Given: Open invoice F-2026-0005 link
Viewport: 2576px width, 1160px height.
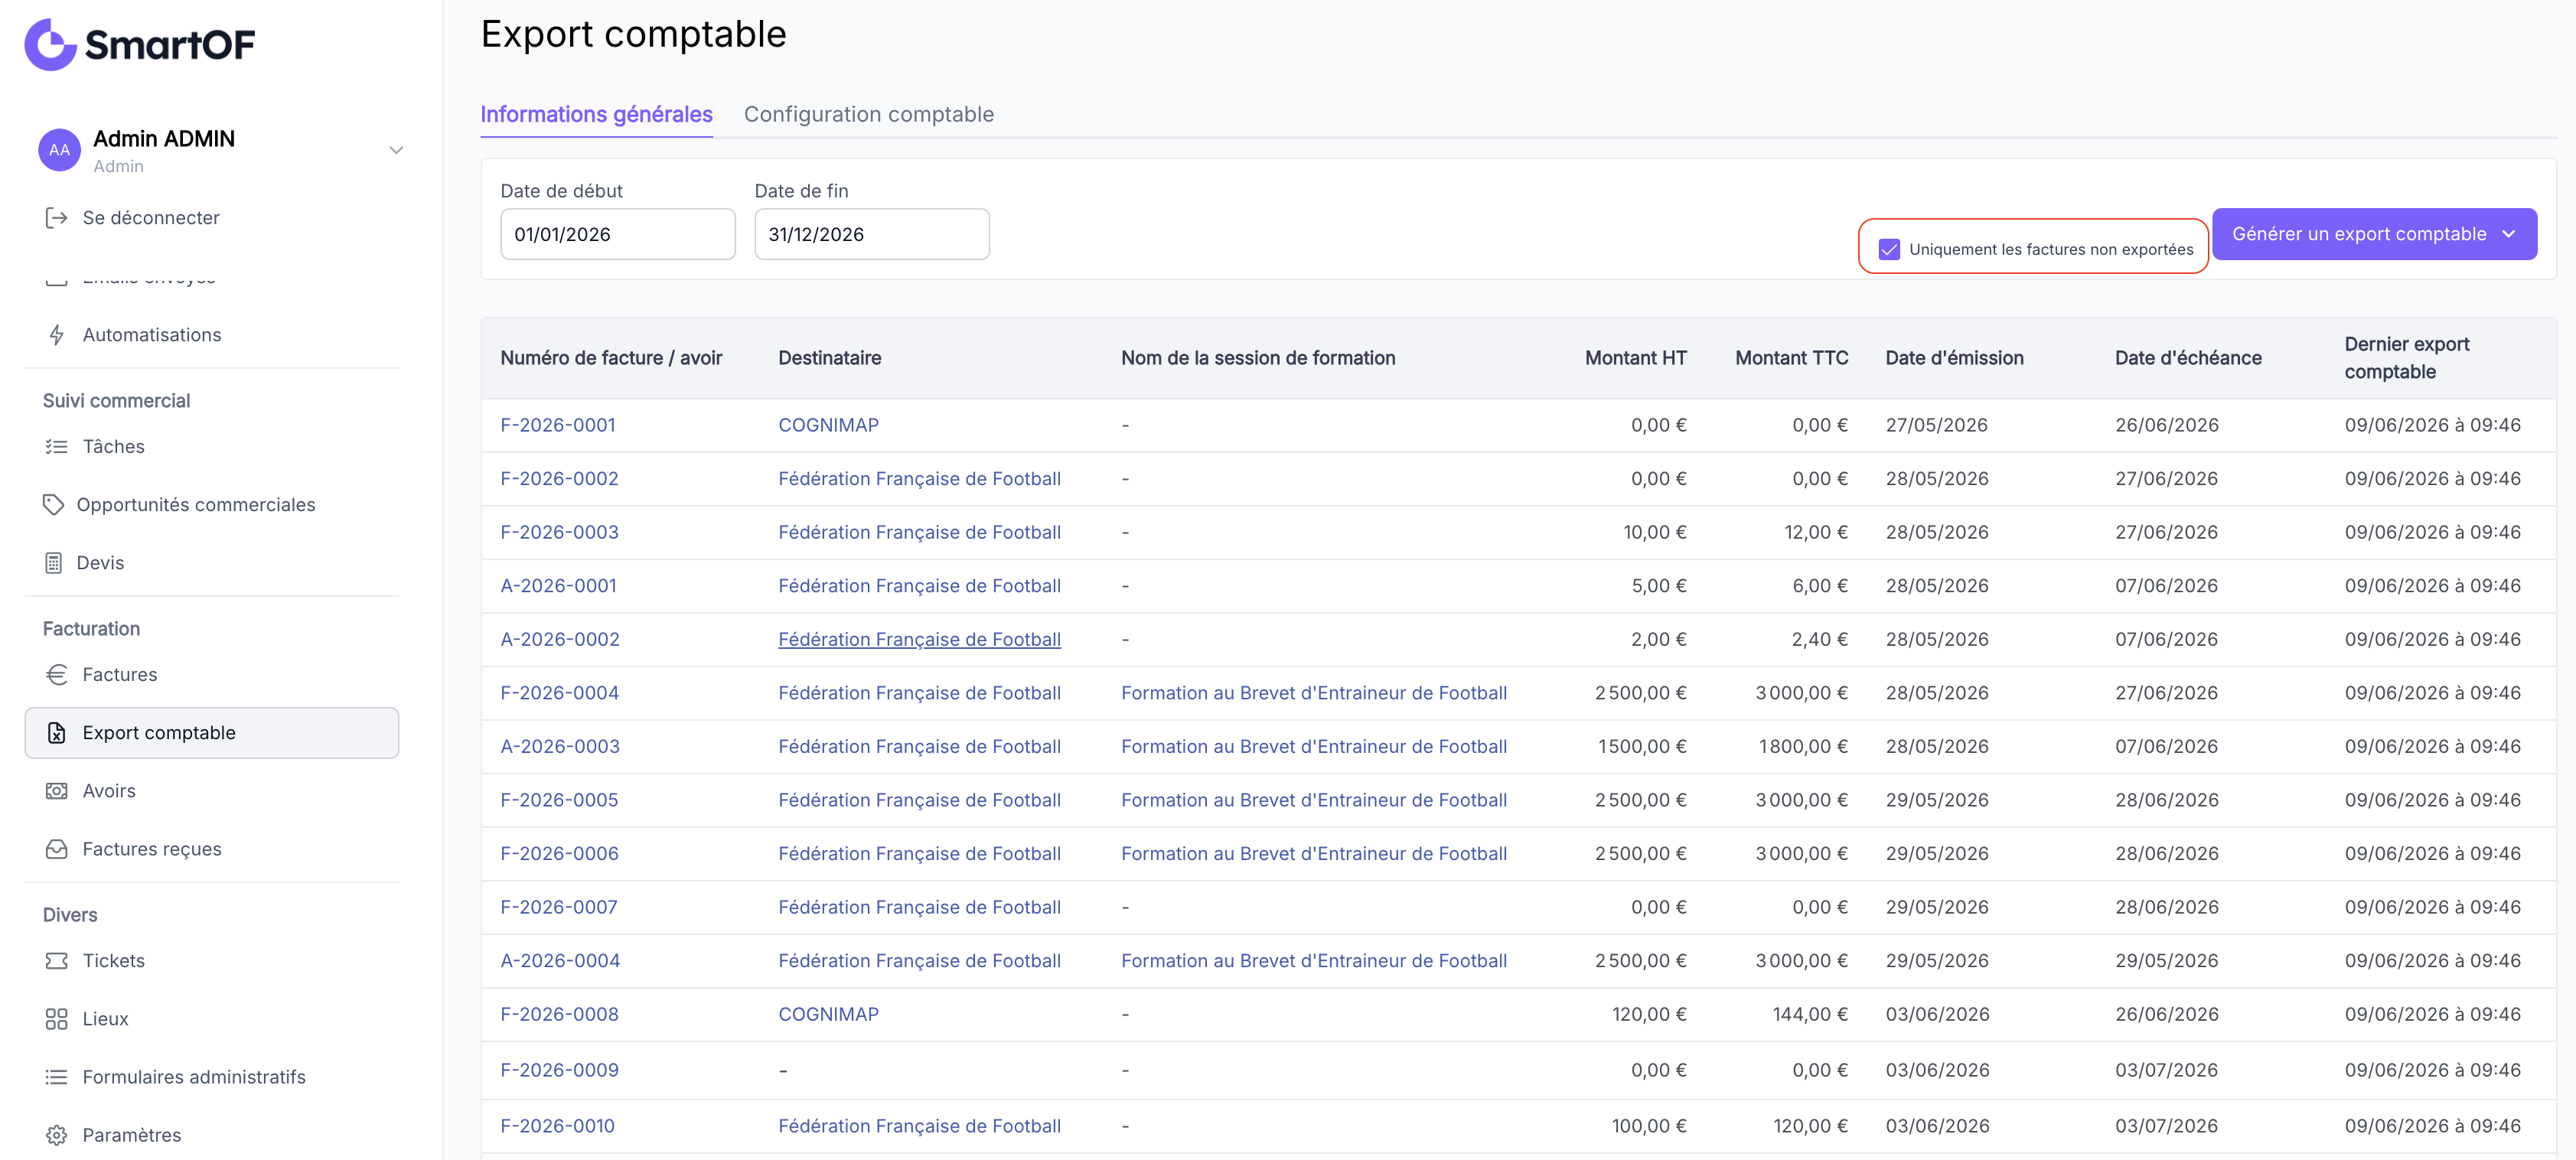Looking at the screenshot, I should coord(559,800).
